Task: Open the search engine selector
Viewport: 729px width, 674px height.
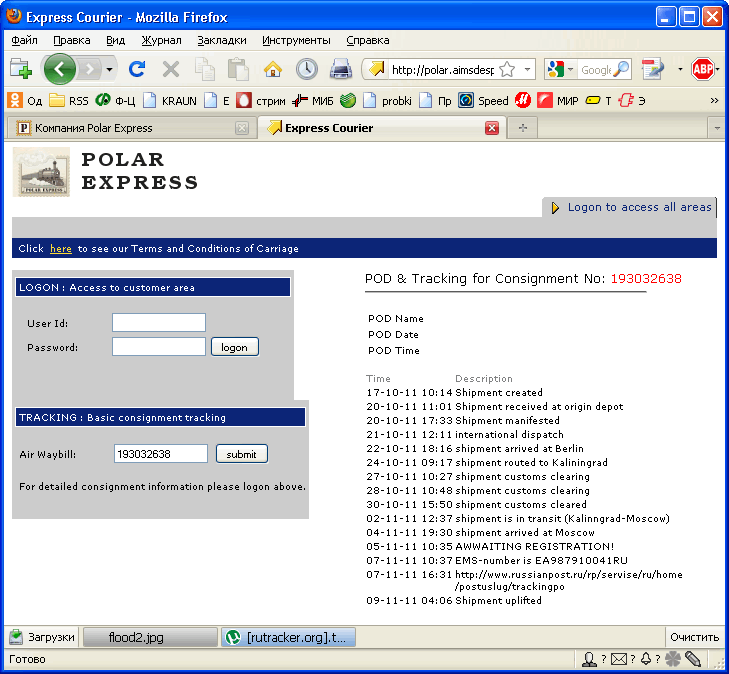Action: pos(560,70)
